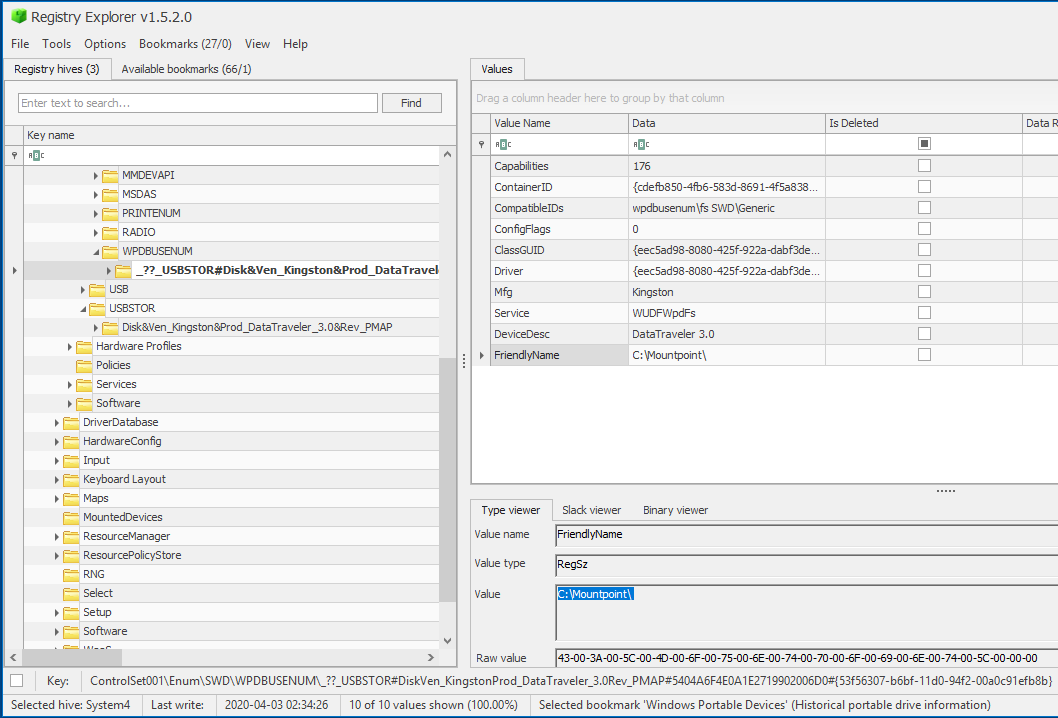
Task: Switch to the Binary viewer tab
Action: (675, 510)
